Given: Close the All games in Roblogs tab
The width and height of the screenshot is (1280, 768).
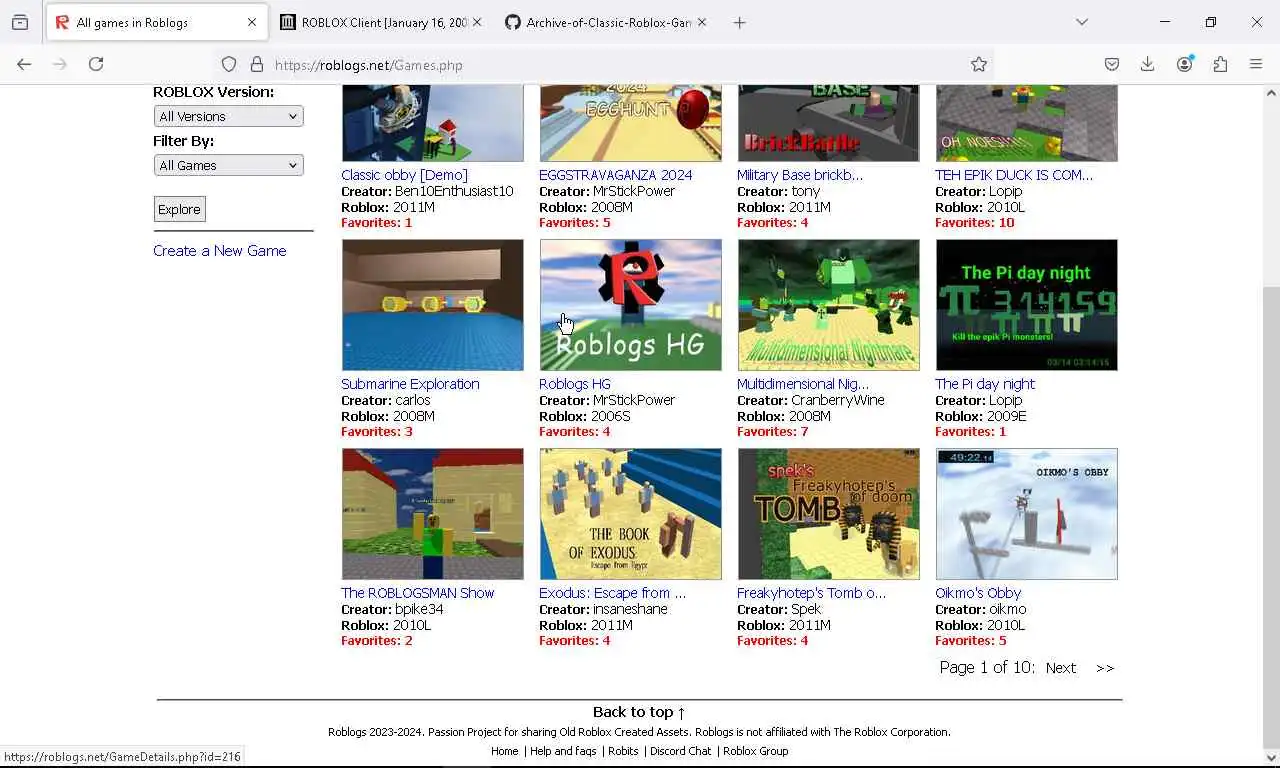Looking at the screenshot, I should click(252, 22).
